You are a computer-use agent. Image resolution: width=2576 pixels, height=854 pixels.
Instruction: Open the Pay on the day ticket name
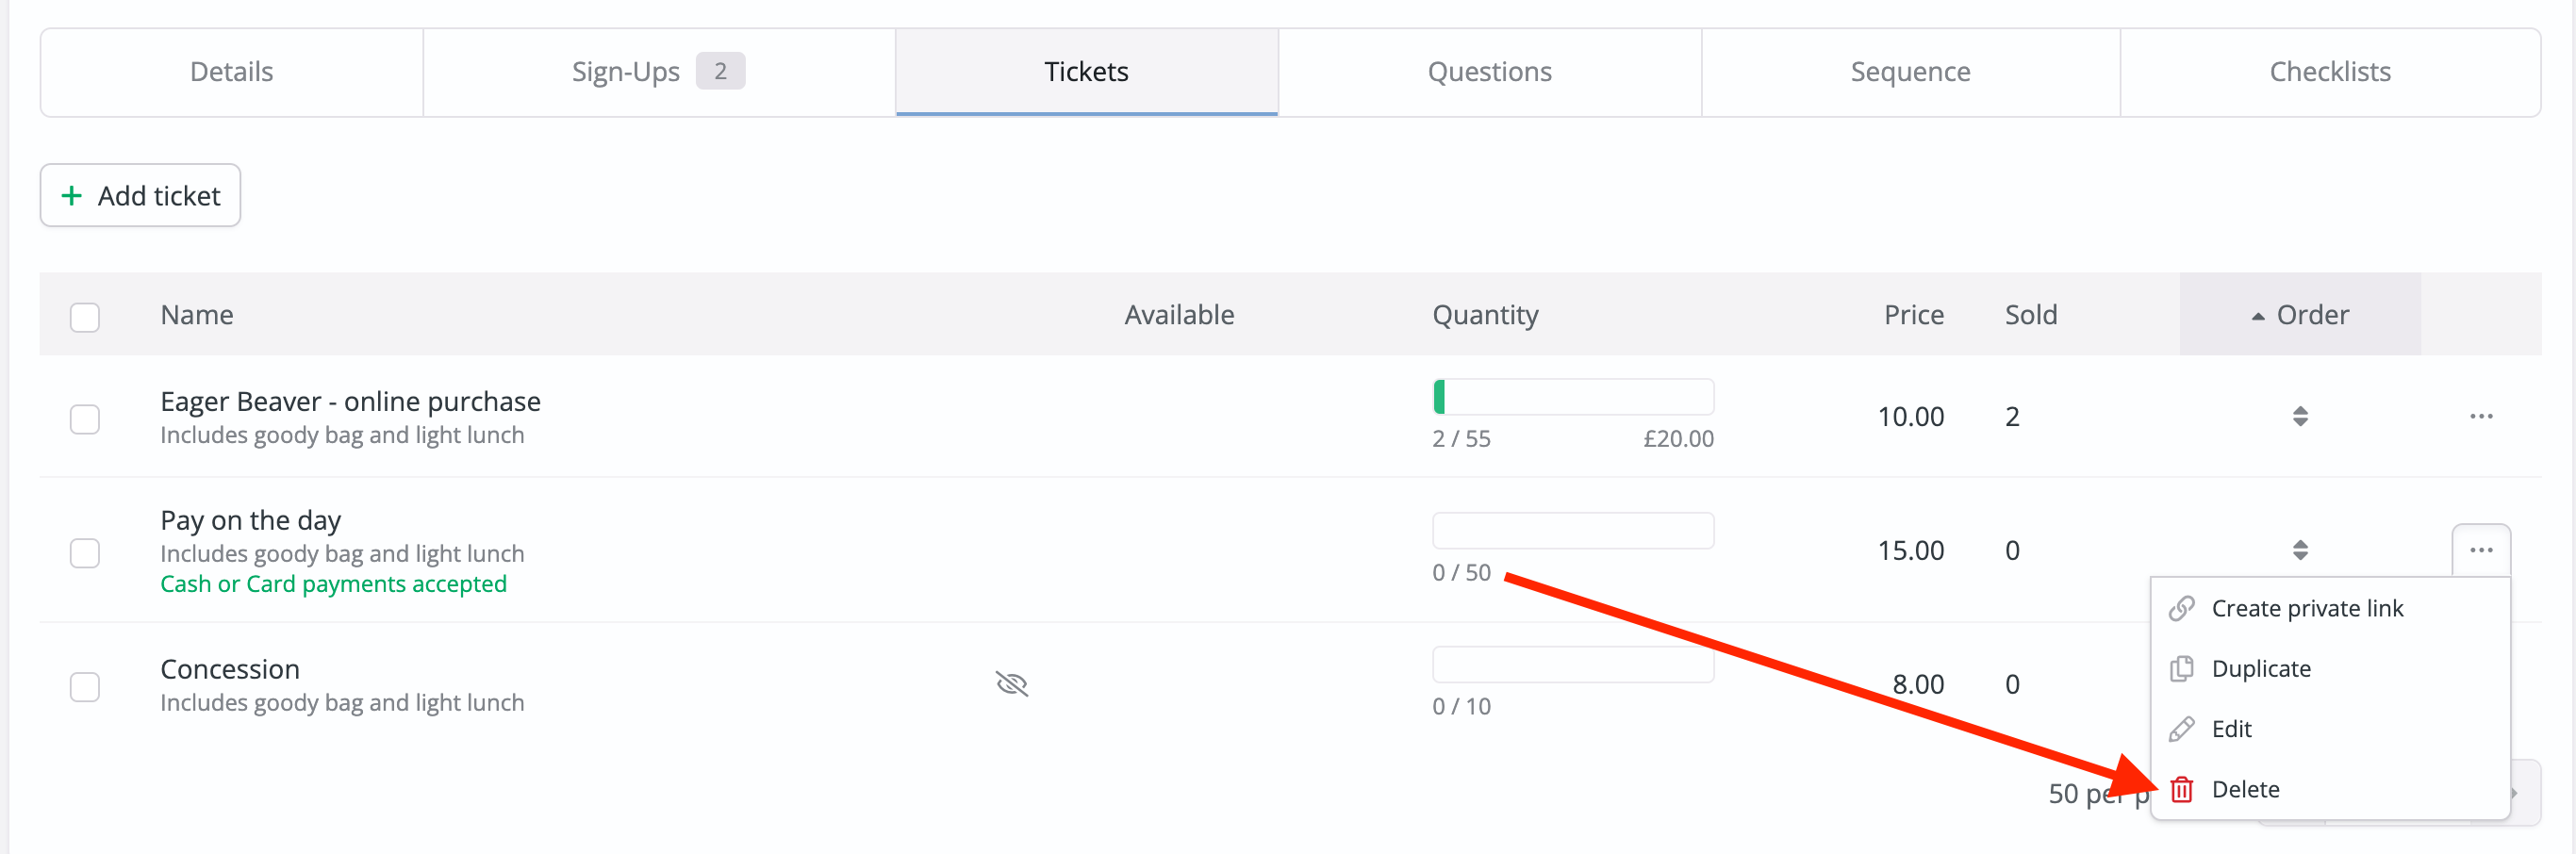pos(251,520)
